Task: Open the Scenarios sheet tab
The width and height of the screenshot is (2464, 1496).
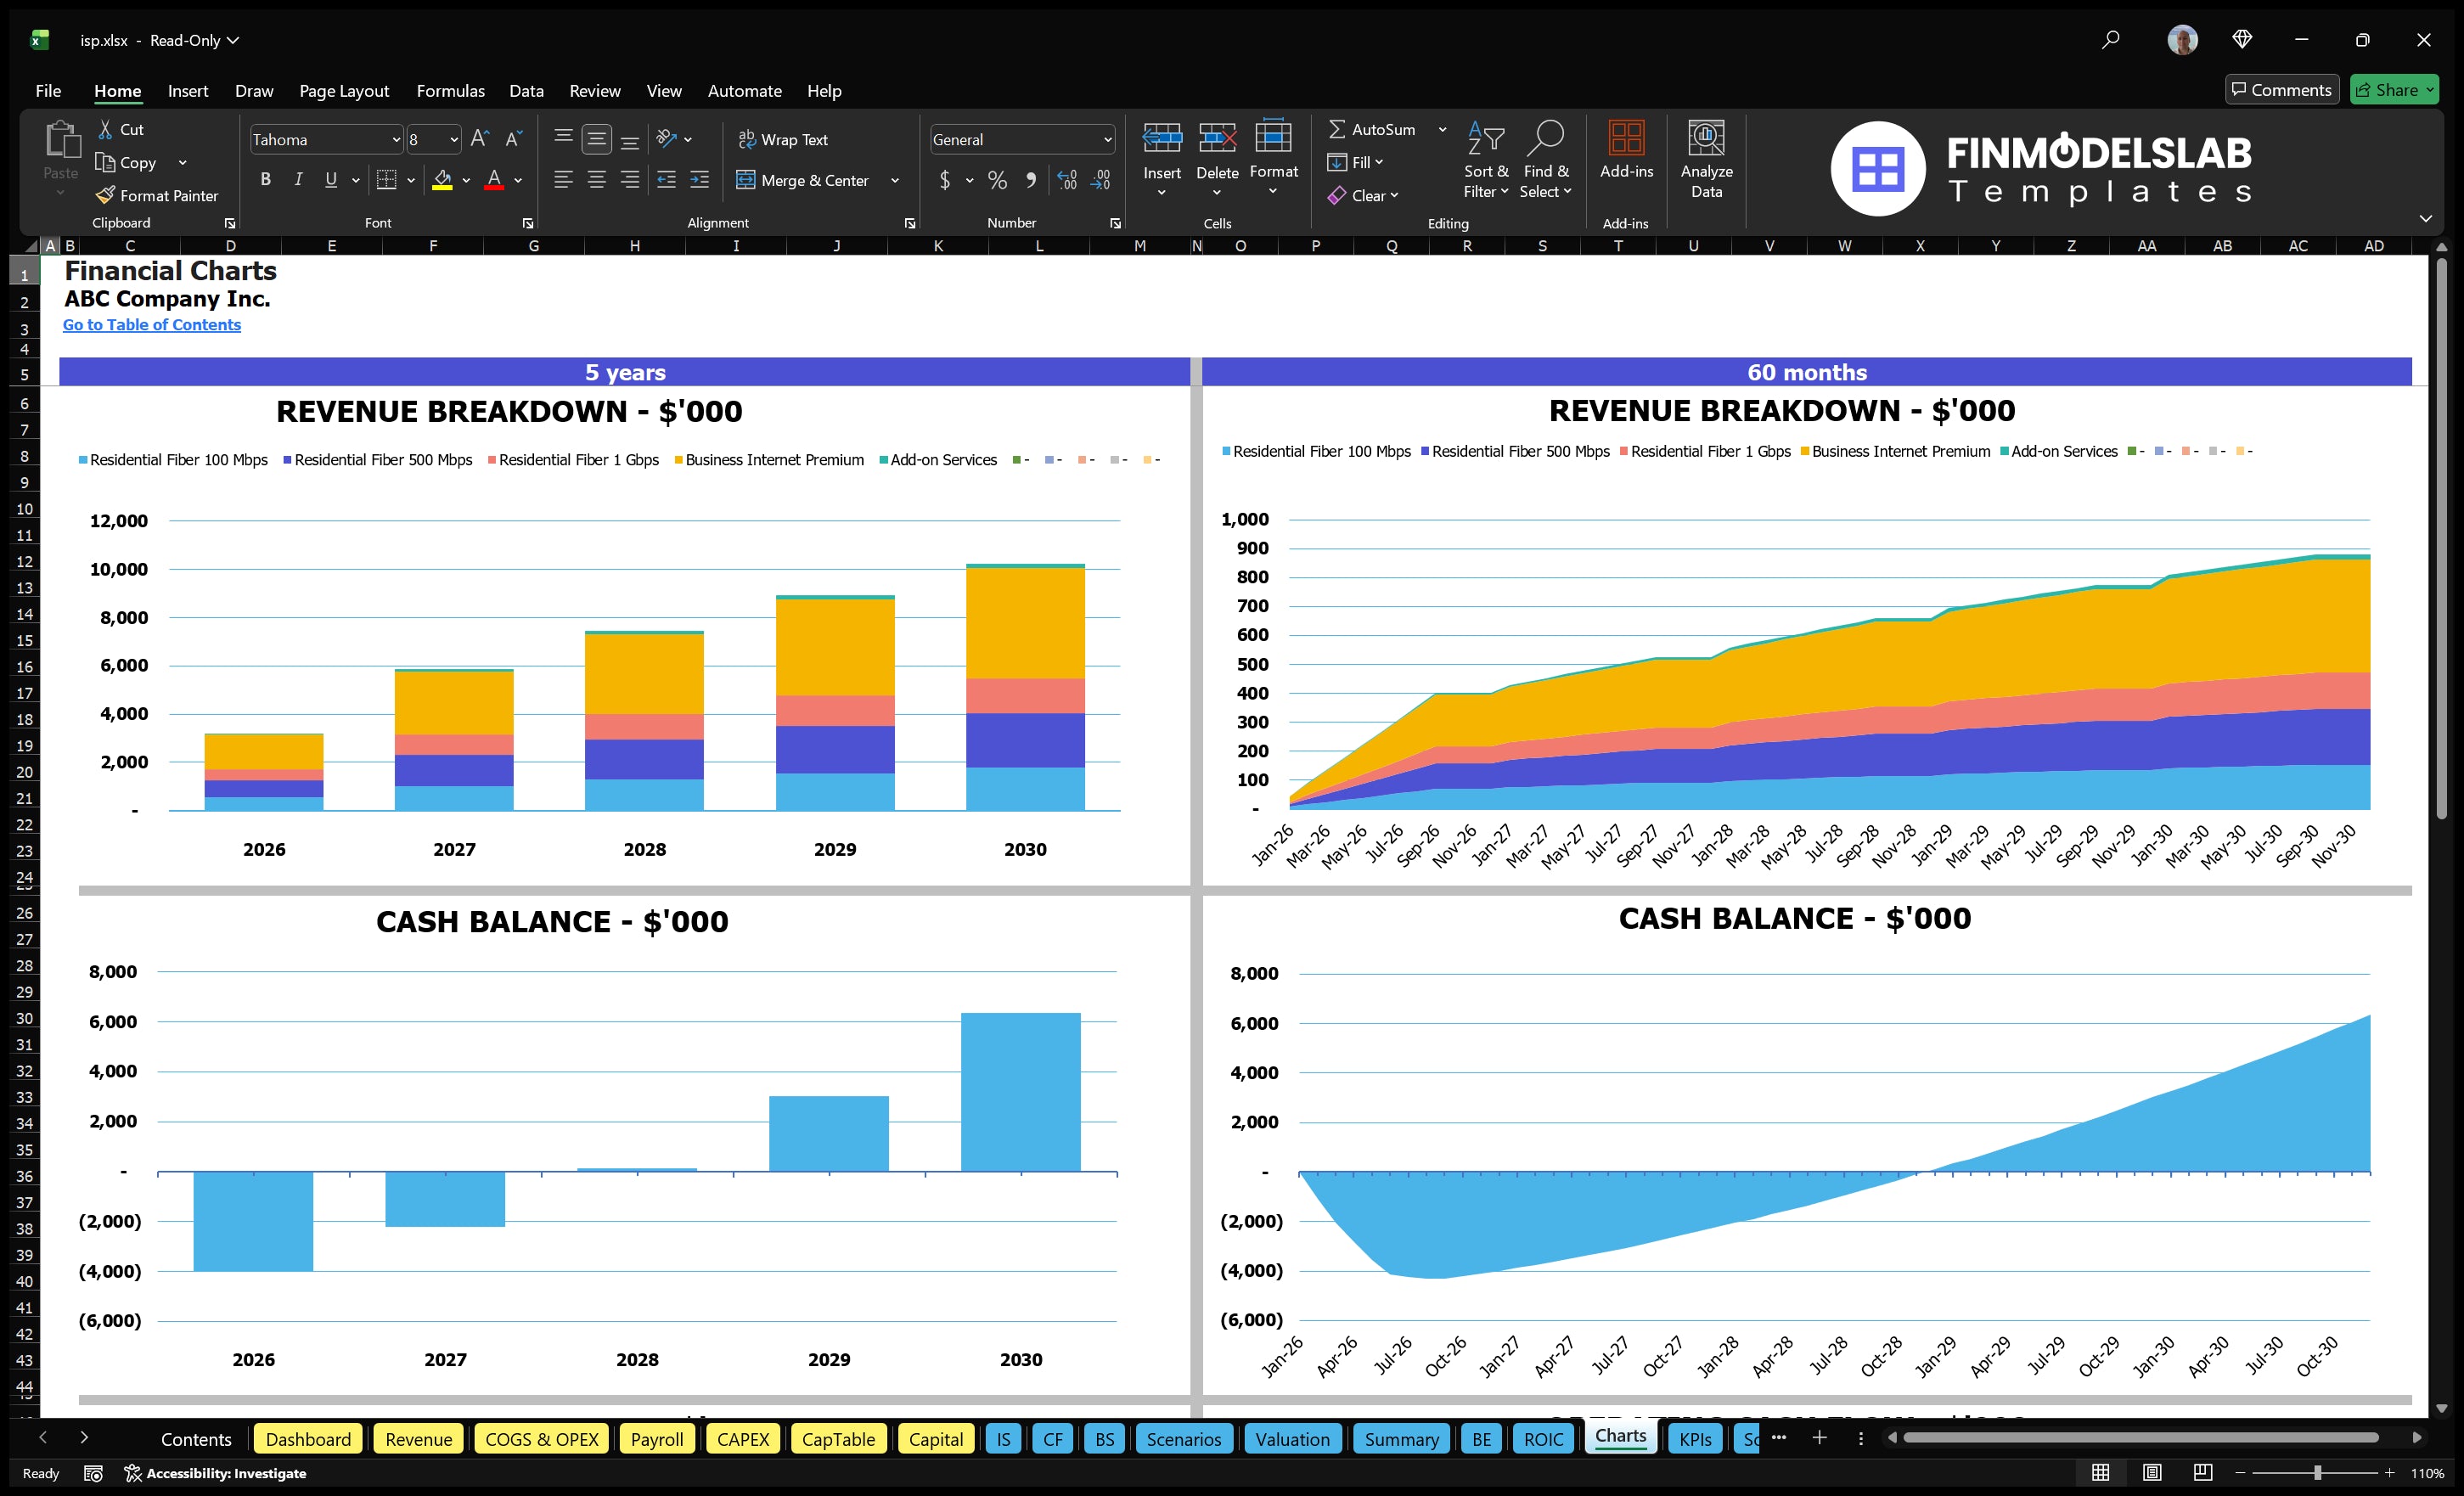Action: point(1184,1439)
